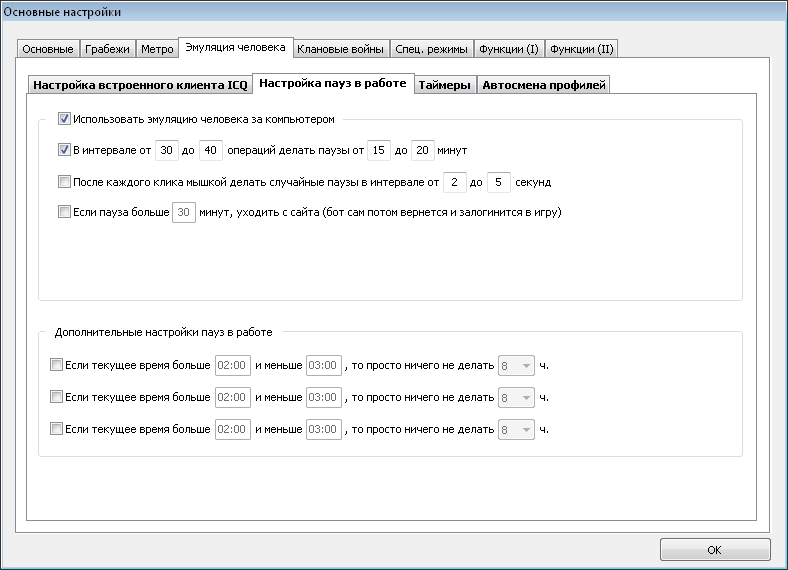This screenshot has width=788, height=570.
Task: Click the 03:00 field in second time row
Action: click(x=324, y=398)
